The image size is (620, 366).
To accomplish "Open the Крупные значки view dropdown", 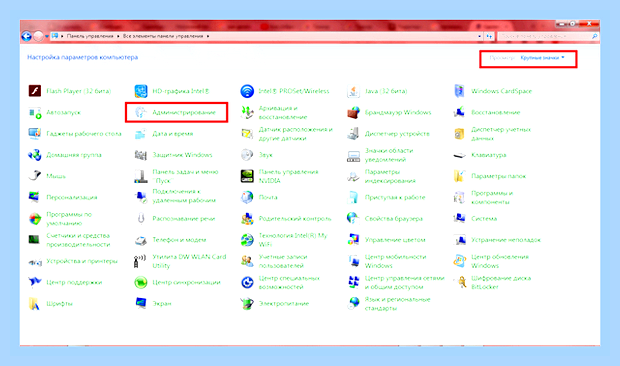I will point(542,58).
